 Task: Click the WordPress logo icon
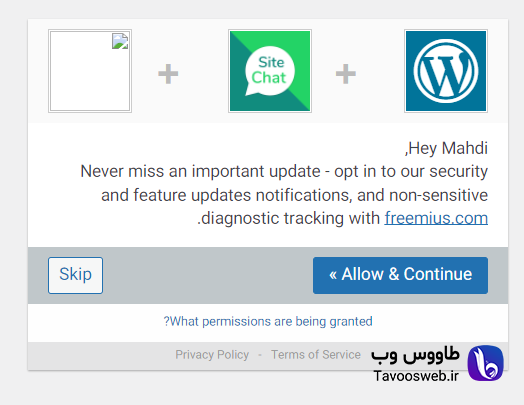pos(446,71)
